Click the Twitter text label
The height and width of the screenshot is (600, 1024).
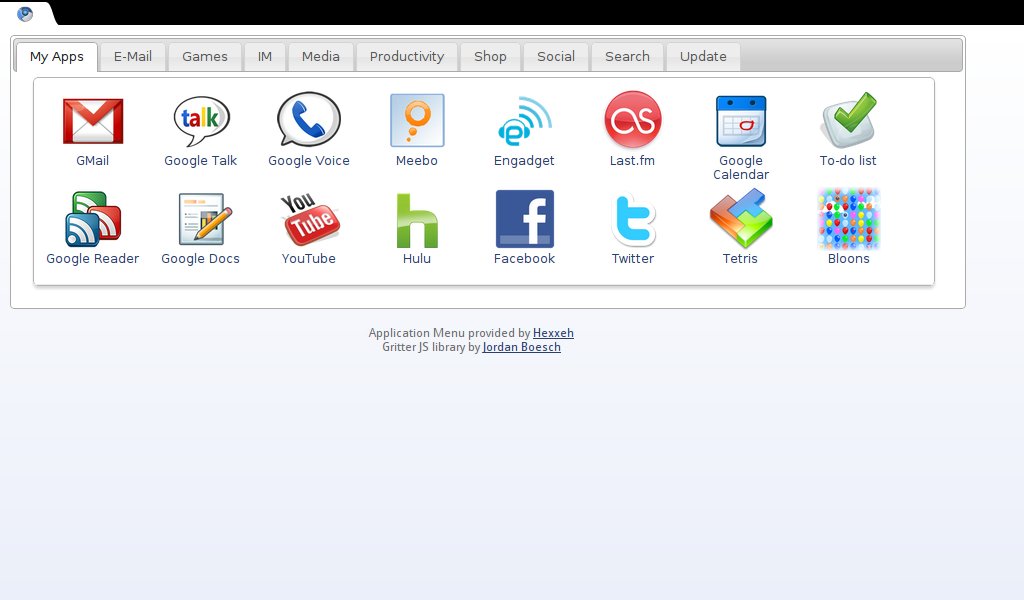(633, 259)
